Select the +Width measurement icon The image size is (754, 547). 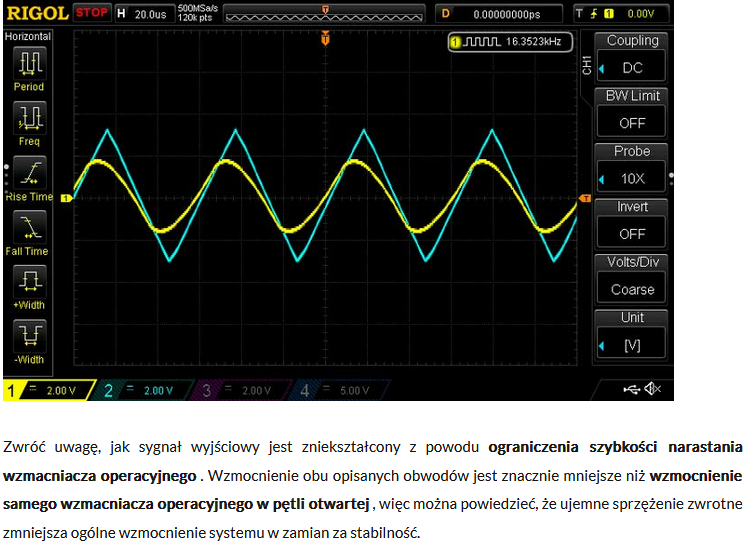click(x=30, y=281)
